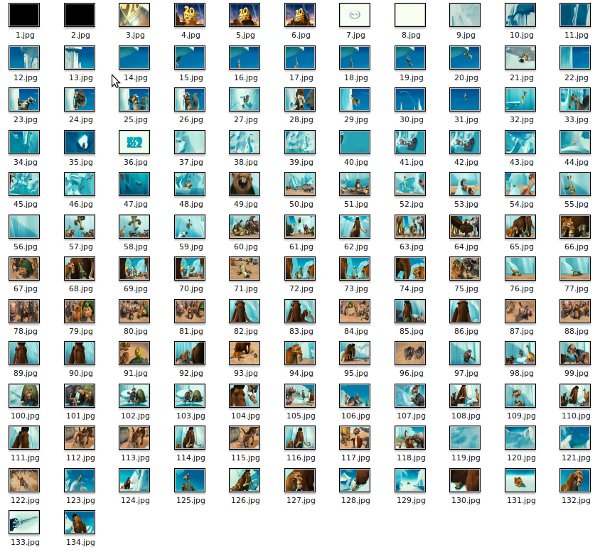The height and width of the screenshot is (552, 600).
Task: Select the 117.jpg thumbnail
Action: pyautogui.click(x=355, y=438)
